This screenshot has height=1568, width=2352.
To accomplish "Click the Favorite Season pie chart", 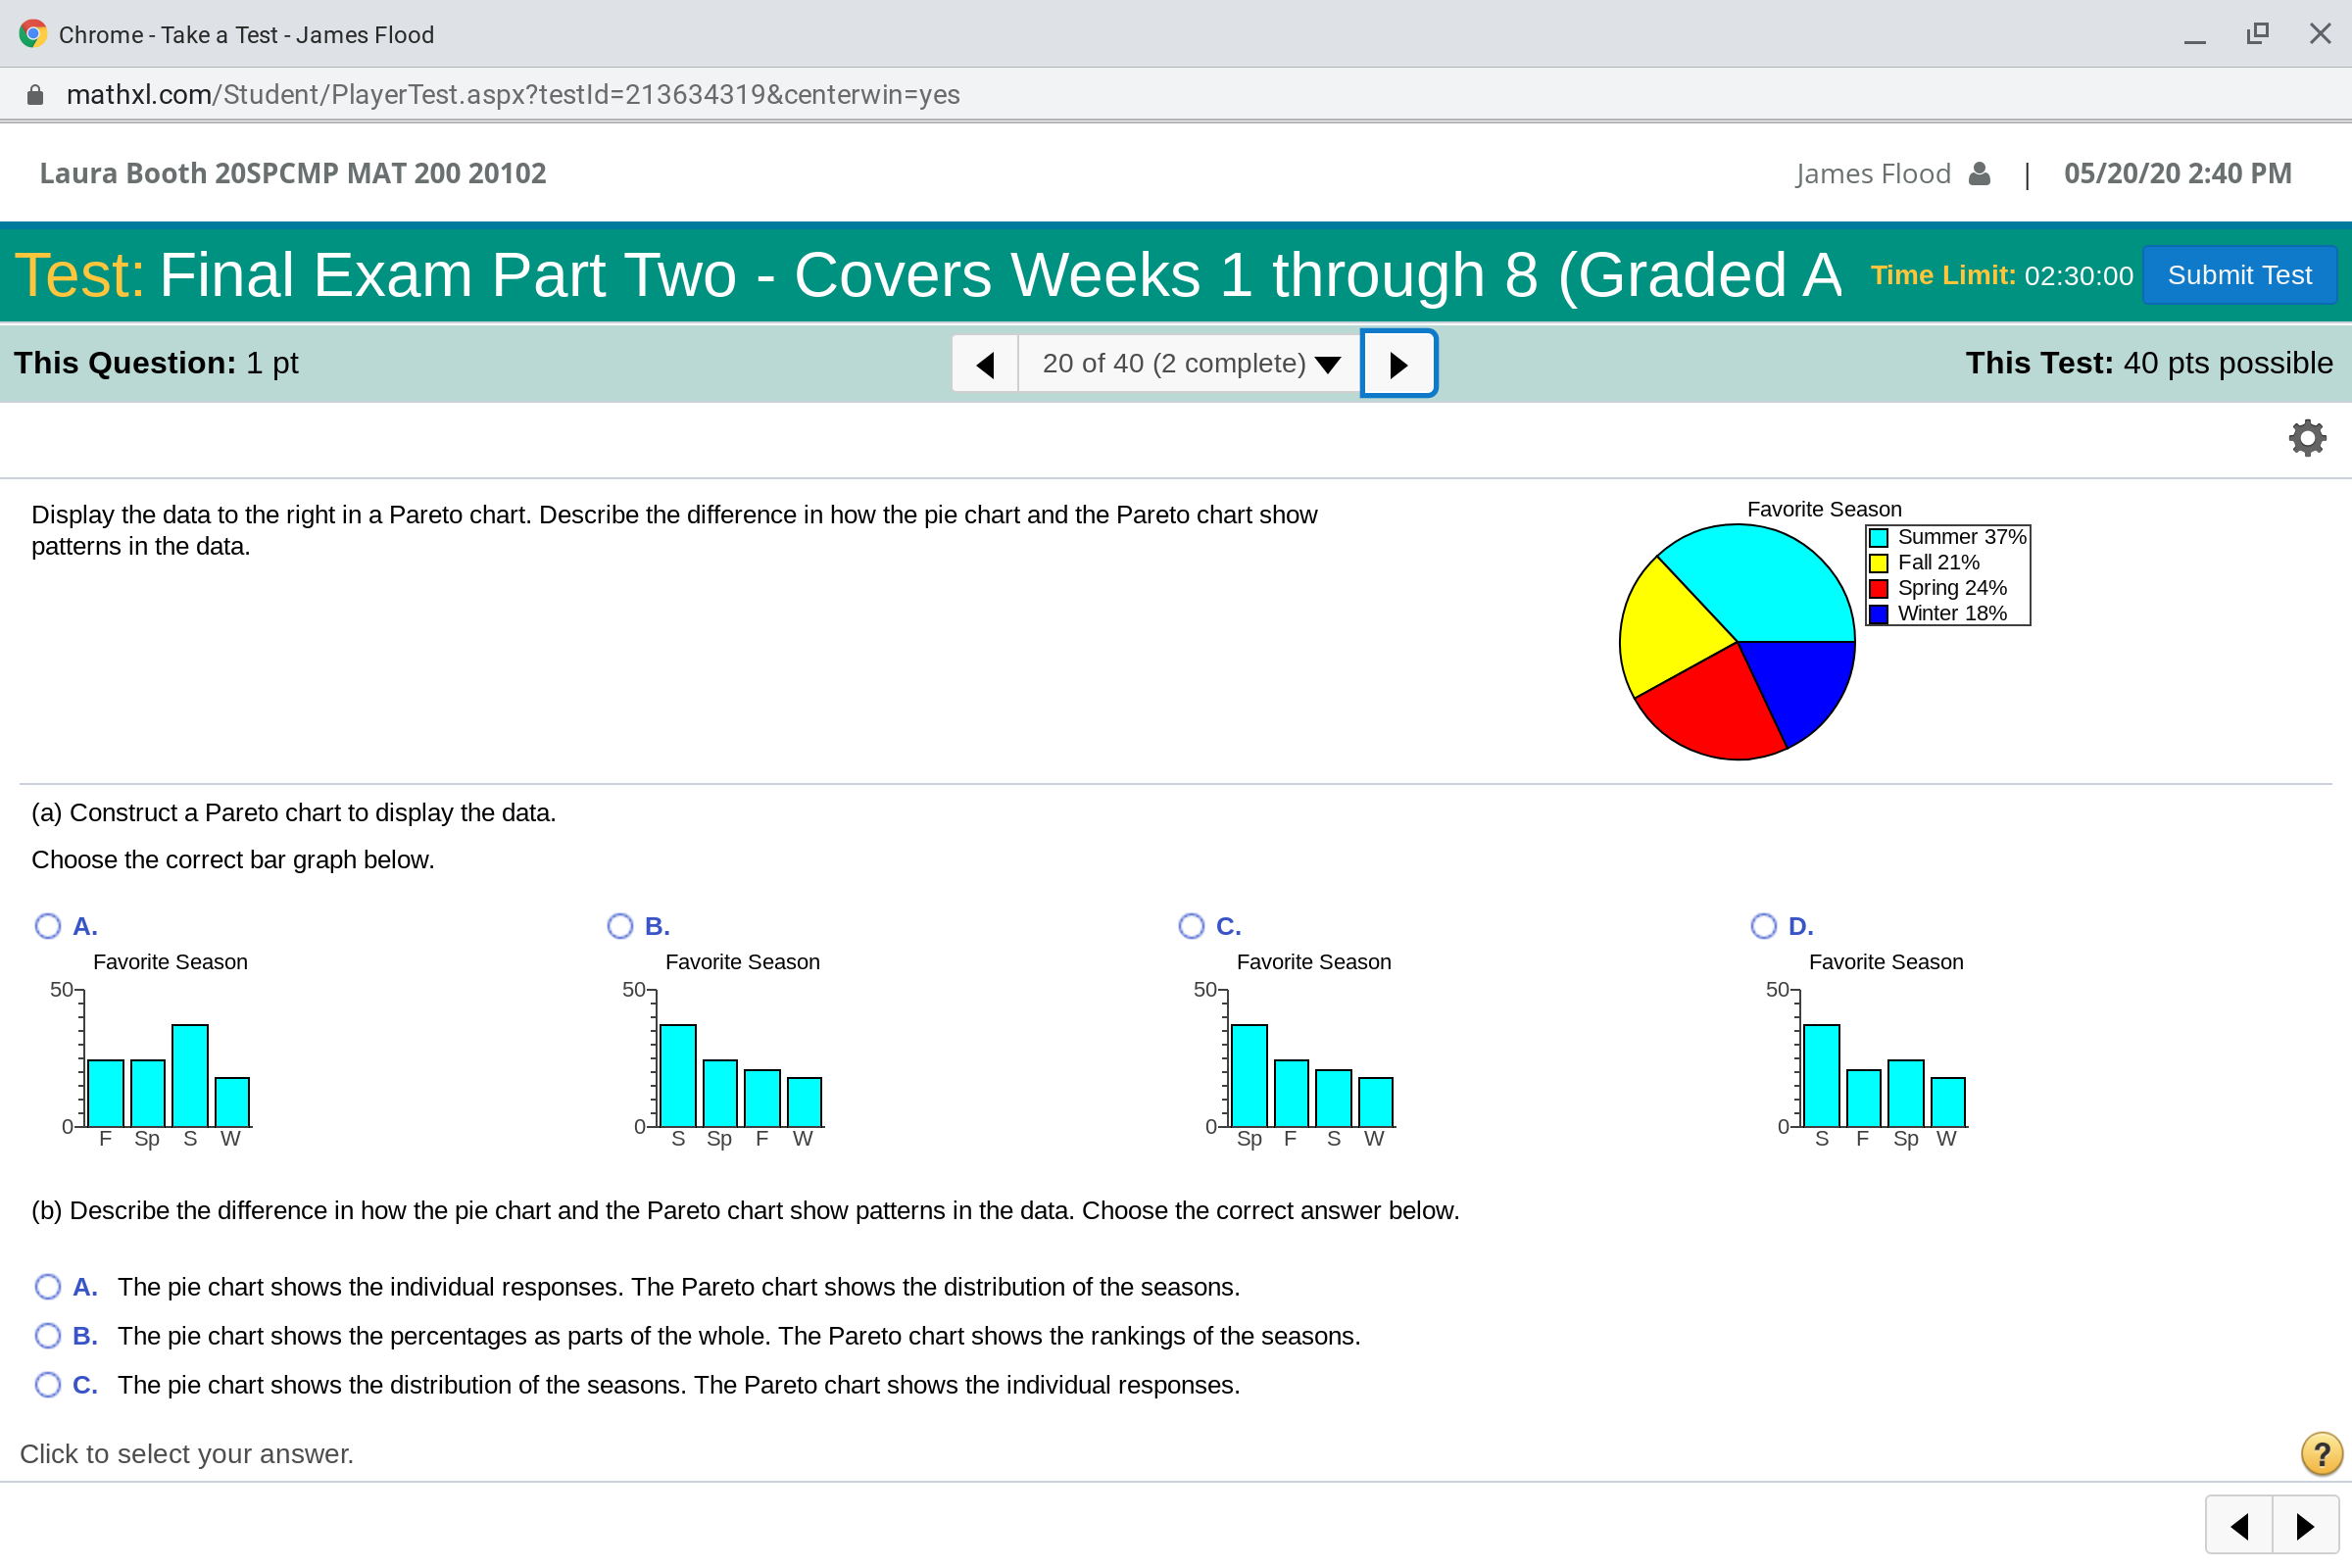I will [1737, 642].
